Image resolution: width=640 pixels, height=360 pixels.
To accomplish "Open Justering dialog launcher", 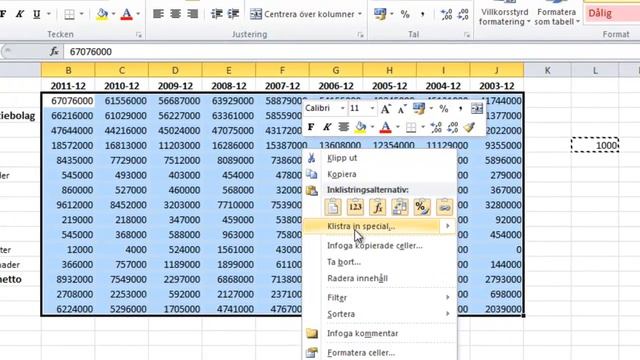I will click(360, 35).
